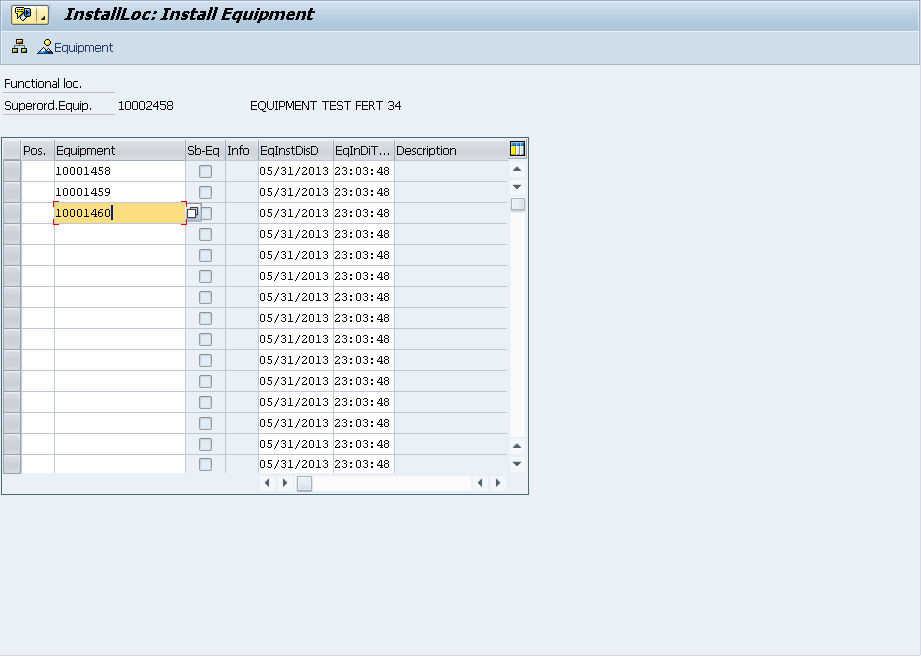Click text EQUIPMENT TEST FERT 34
The height and width of the screenshot is (657, 921).
(325, 106)
